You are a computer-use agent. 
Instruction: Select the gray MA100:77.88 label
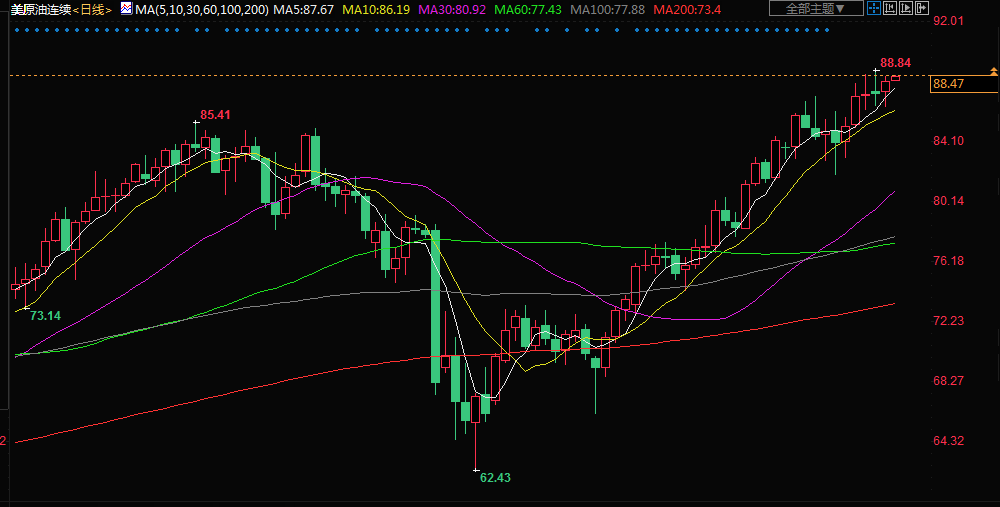tap(612, 9)
